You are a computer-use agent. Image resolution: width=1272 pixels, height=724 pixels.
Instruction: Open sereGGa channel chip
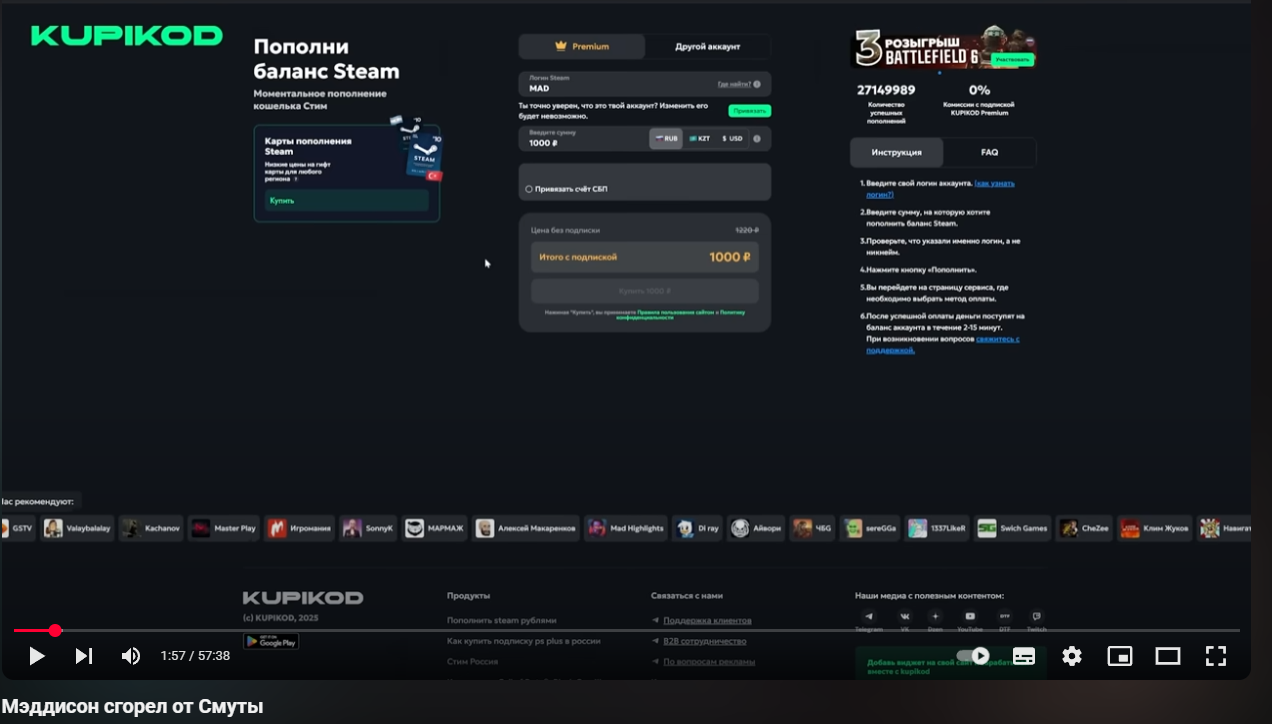pyautogui.click(x=871, y=528)
